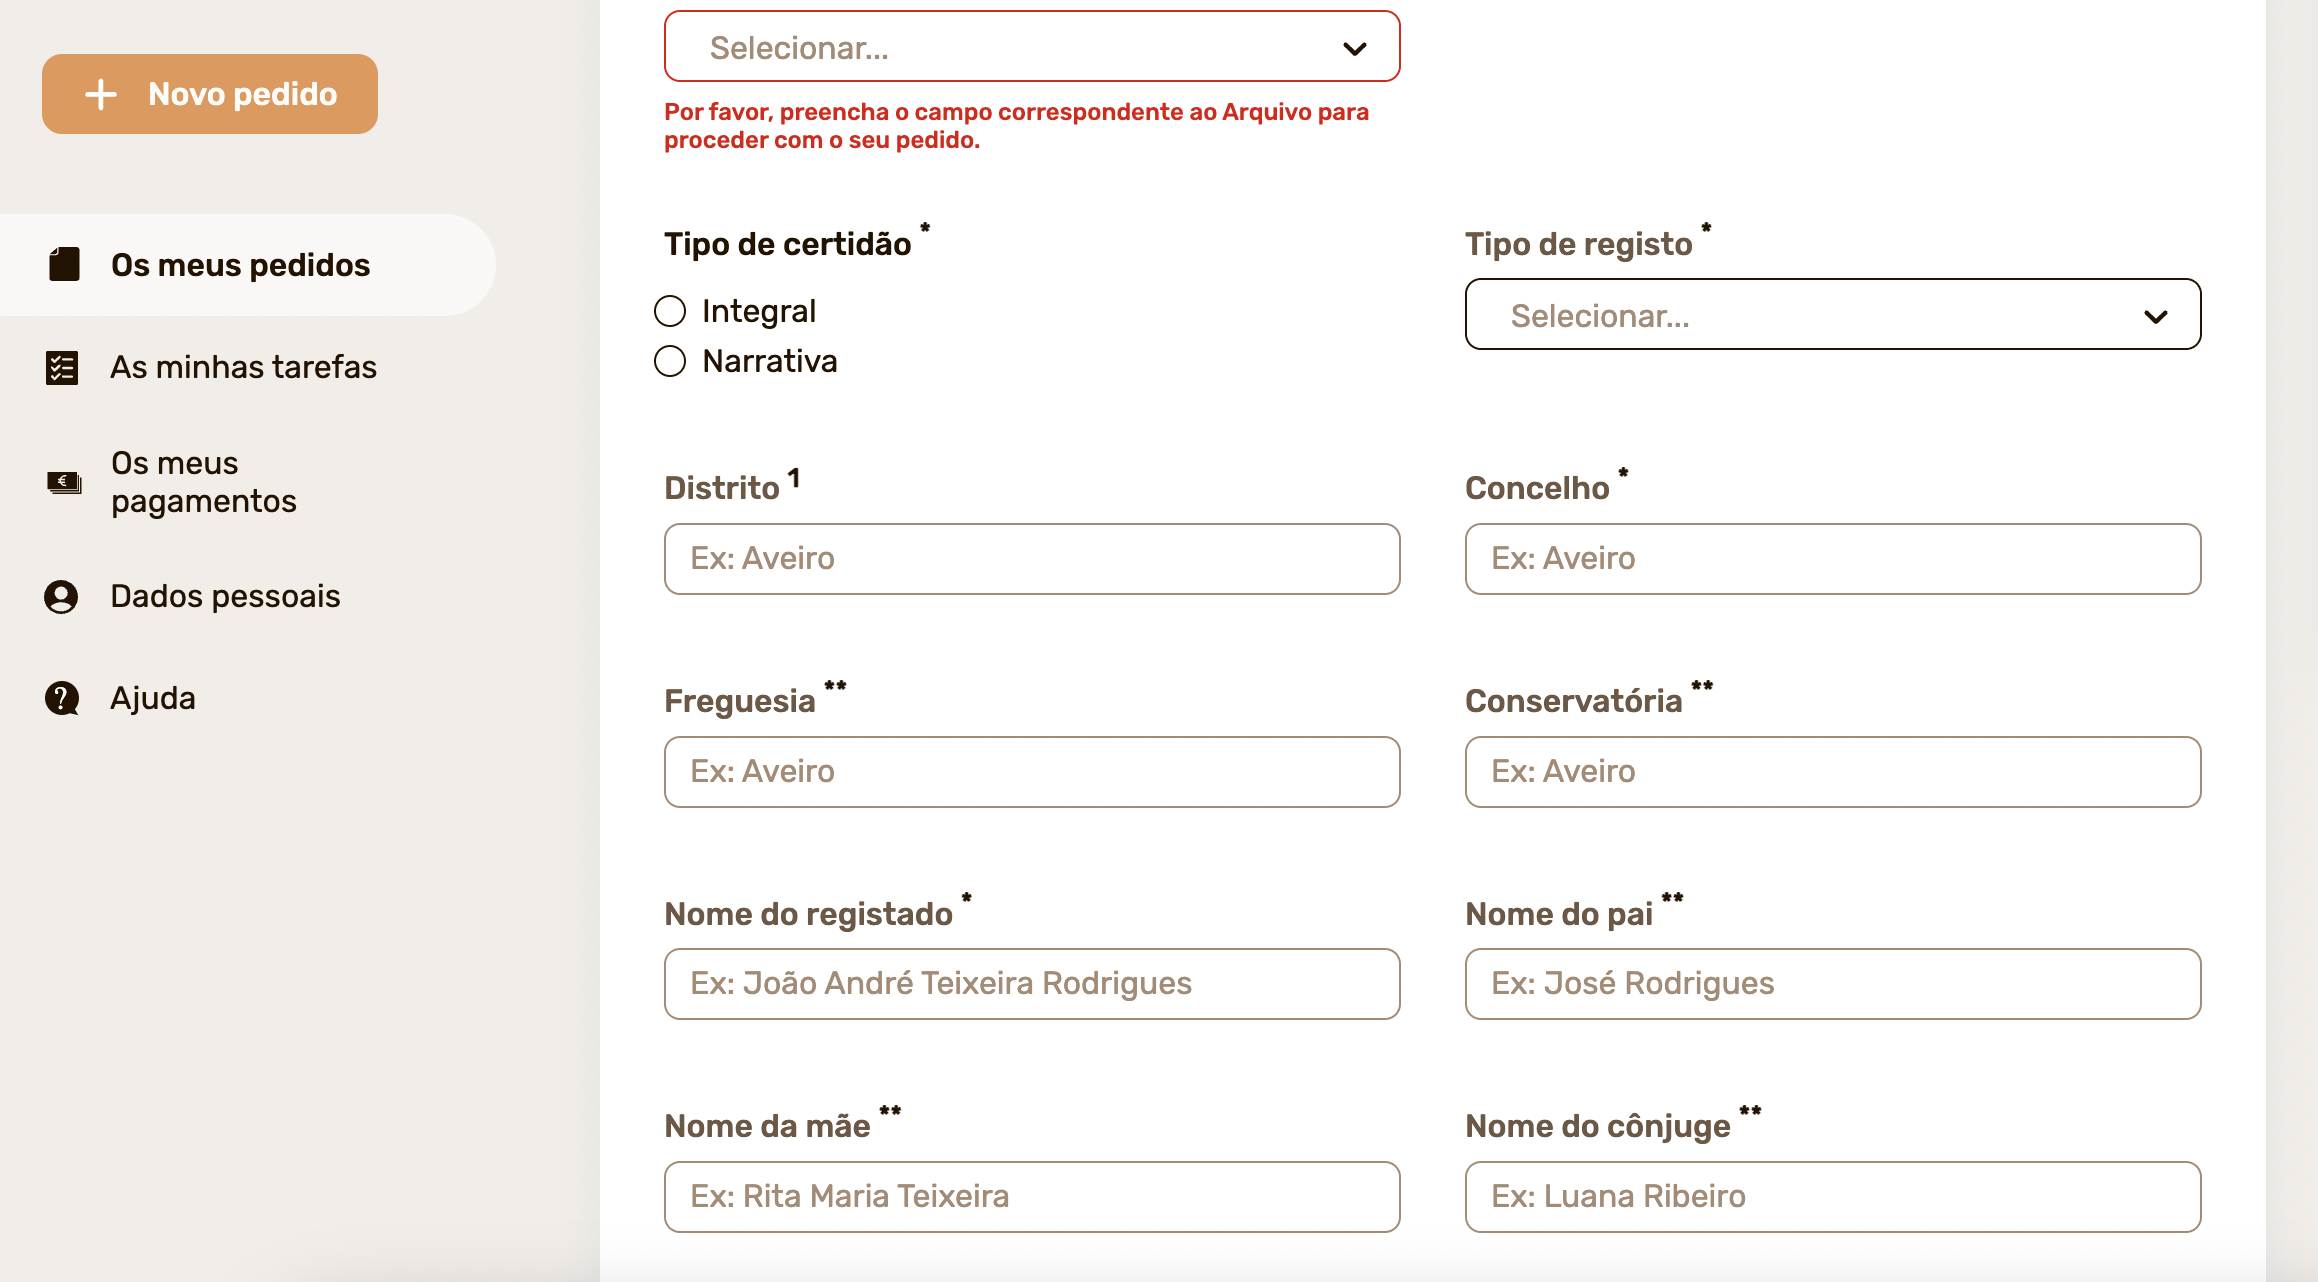Click the As minhas tarefas checklist icon

[62, 368]
